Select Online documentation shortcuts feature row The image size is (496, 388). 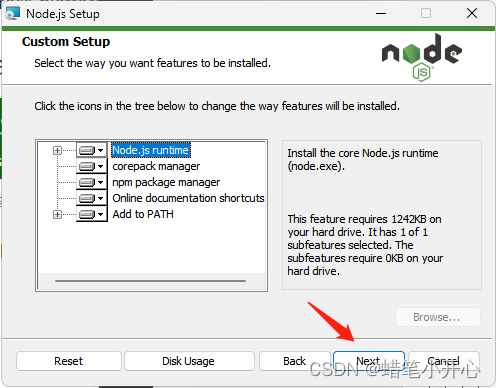188,198
